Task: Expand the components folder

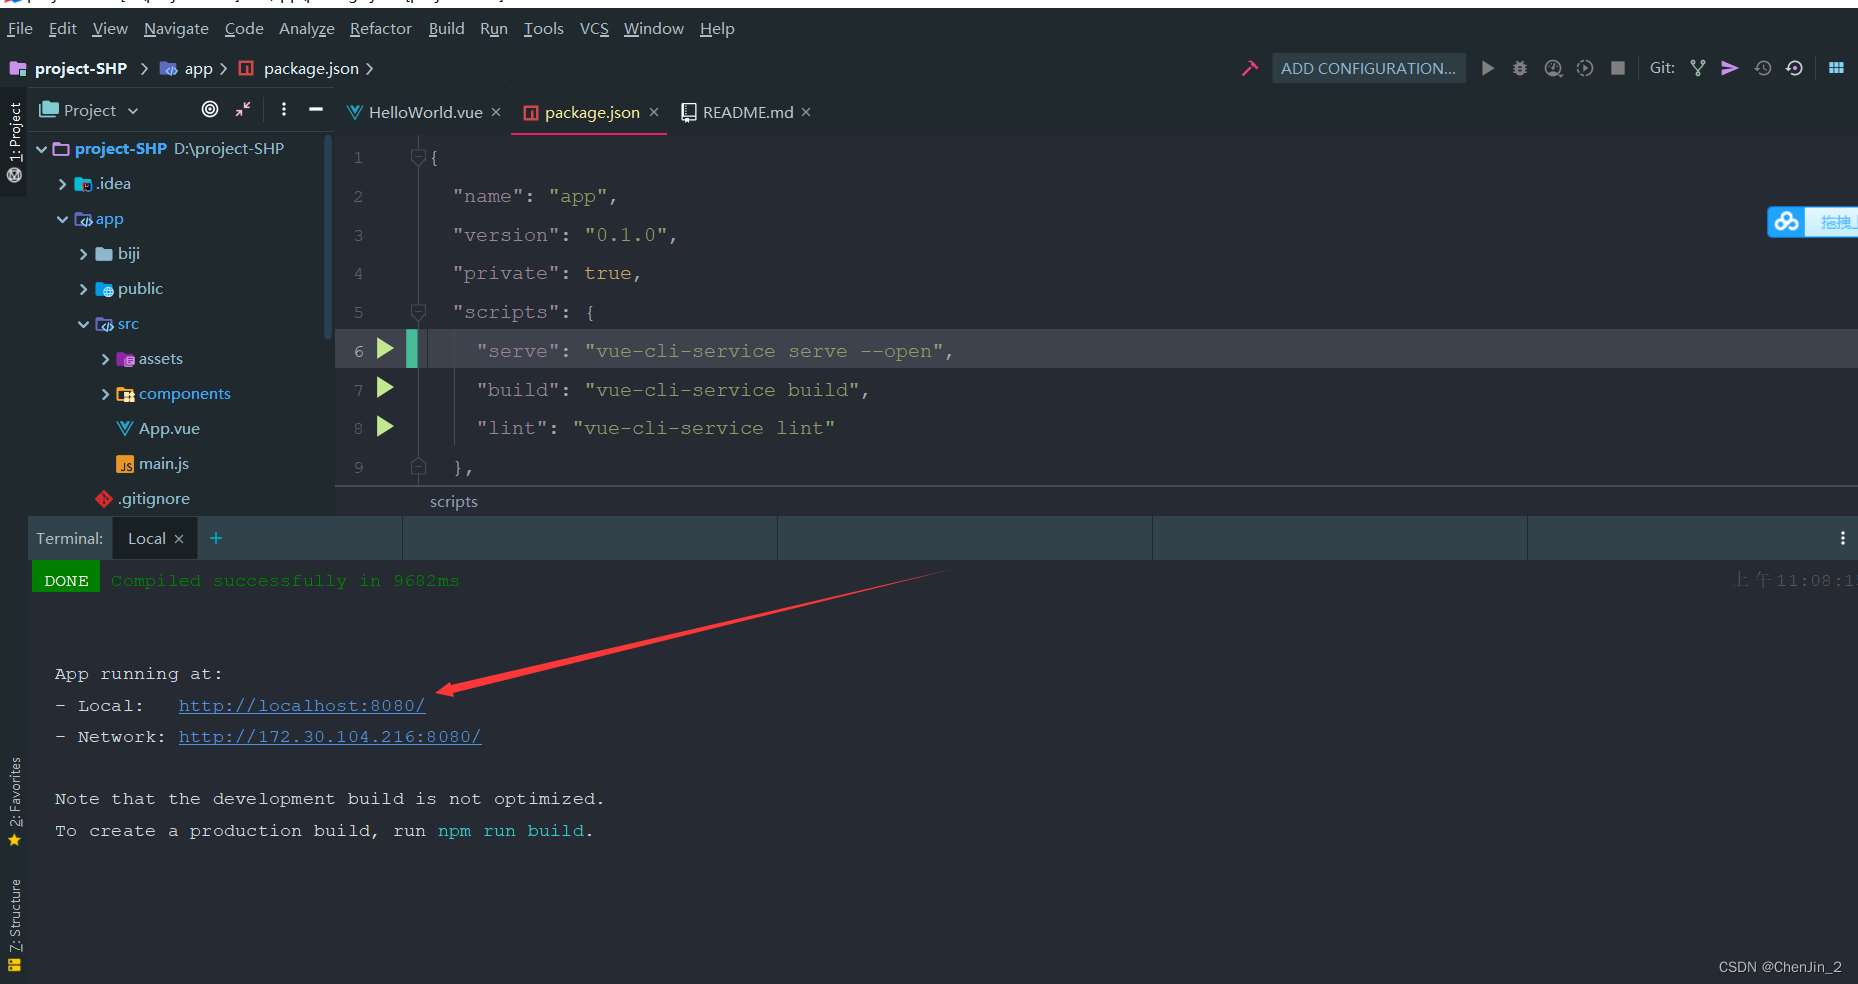Action: click(x=105, y=394)
